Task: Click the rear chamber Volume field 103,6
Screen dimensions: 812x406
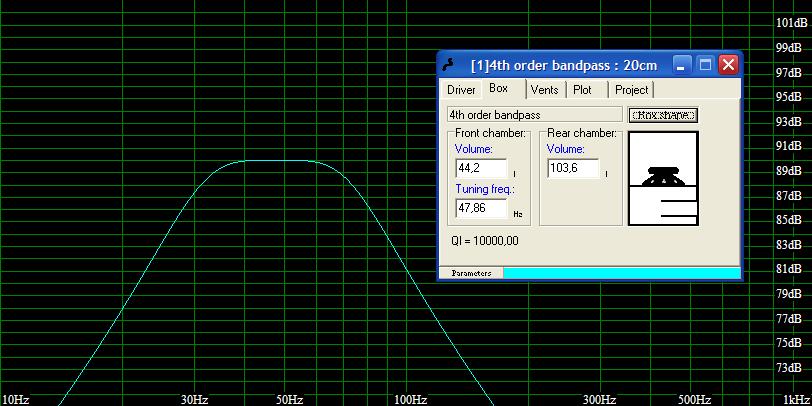Action: [x=573, y=168]
